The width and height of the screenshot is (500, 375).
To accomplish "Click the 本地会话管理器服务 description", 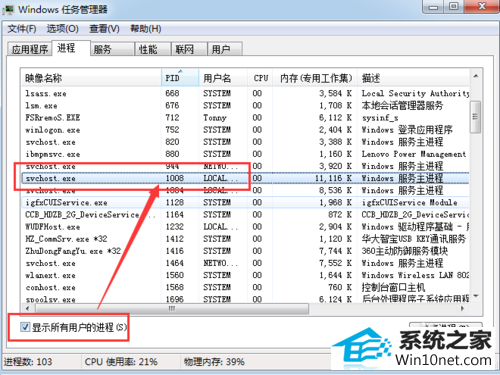I will [402, 106].
